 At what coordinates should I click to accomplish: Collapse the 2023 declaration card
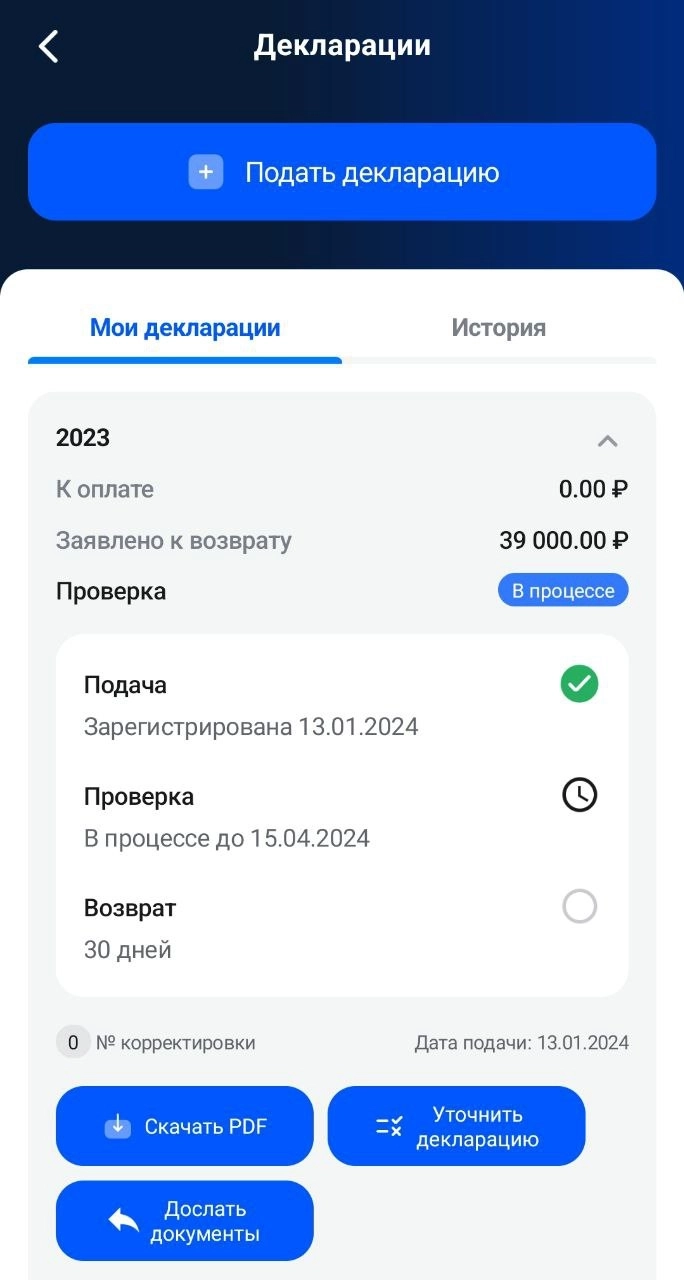click(608, 439)
